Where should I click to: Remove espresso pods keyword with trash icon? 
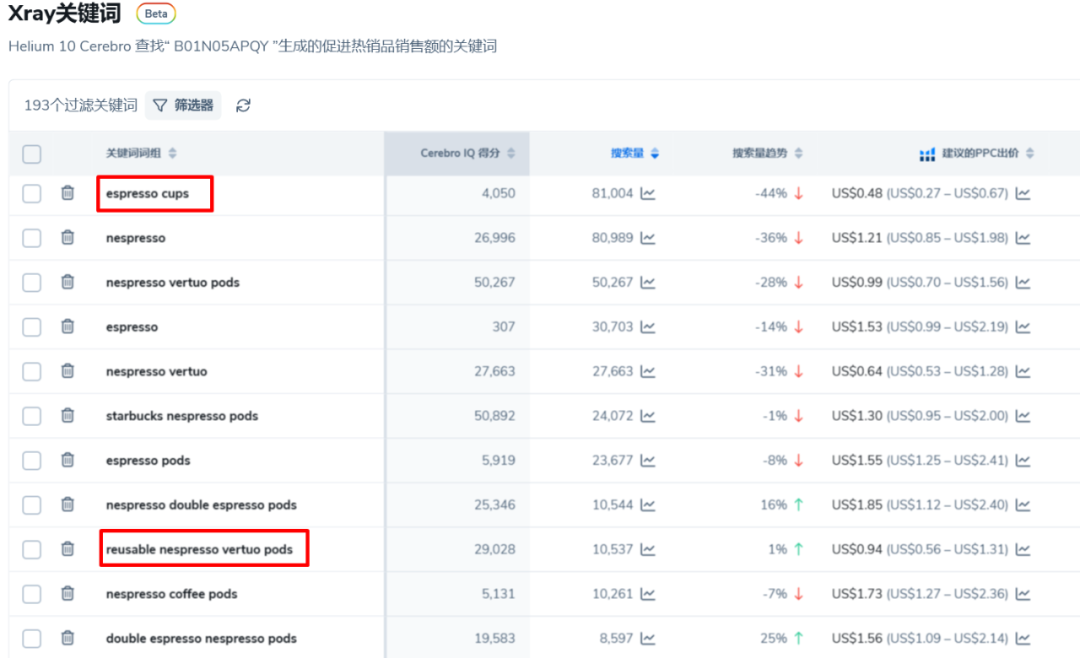pyautogui.click(x=68, y=460)
